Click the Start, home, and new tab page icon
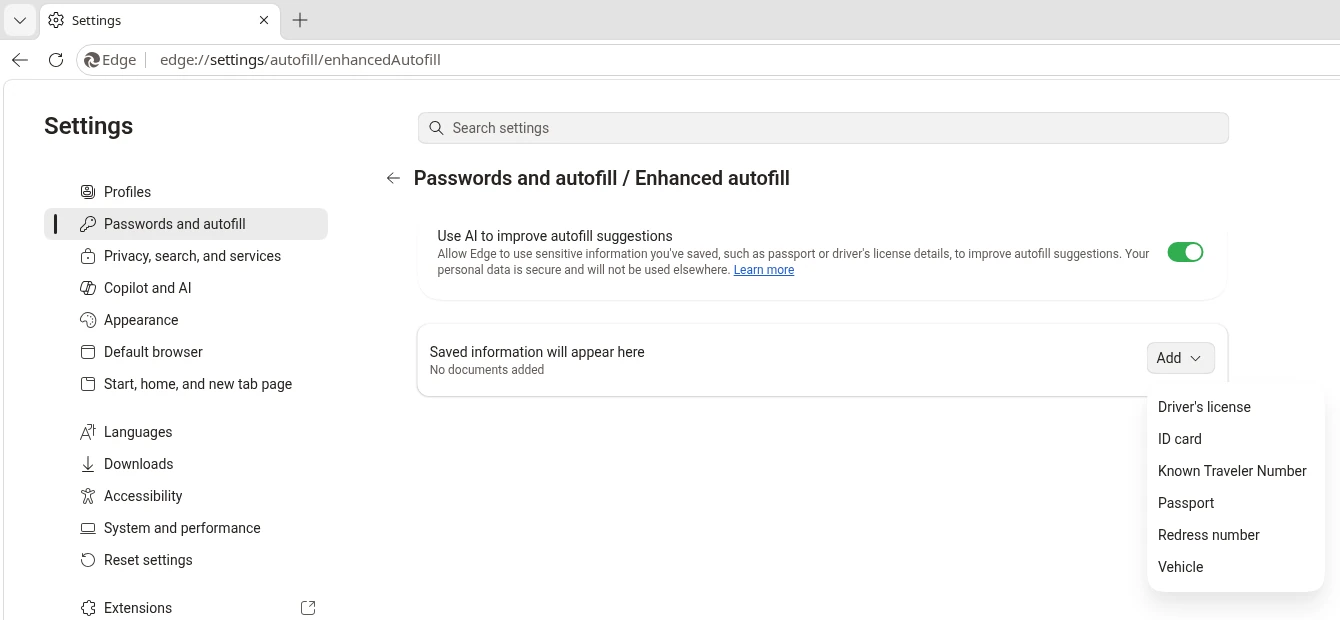The image size is (1340, 620). pos(88,384)
